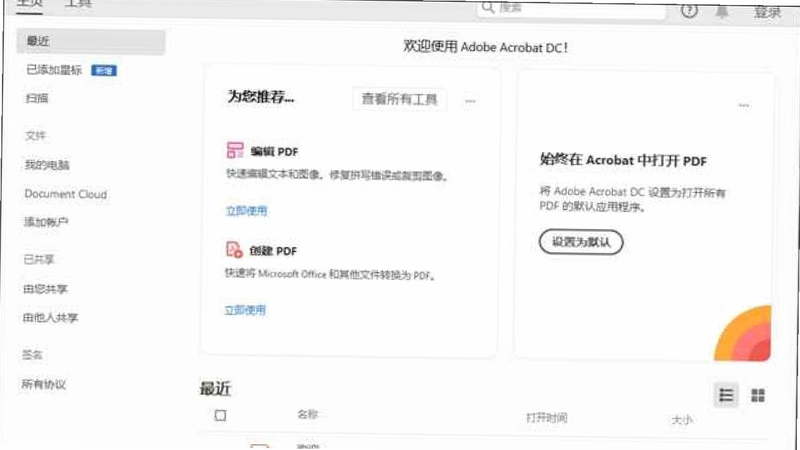The image size is (800, 450).
Task: Switch to the 工具 tab
Action: coord(79,4)
